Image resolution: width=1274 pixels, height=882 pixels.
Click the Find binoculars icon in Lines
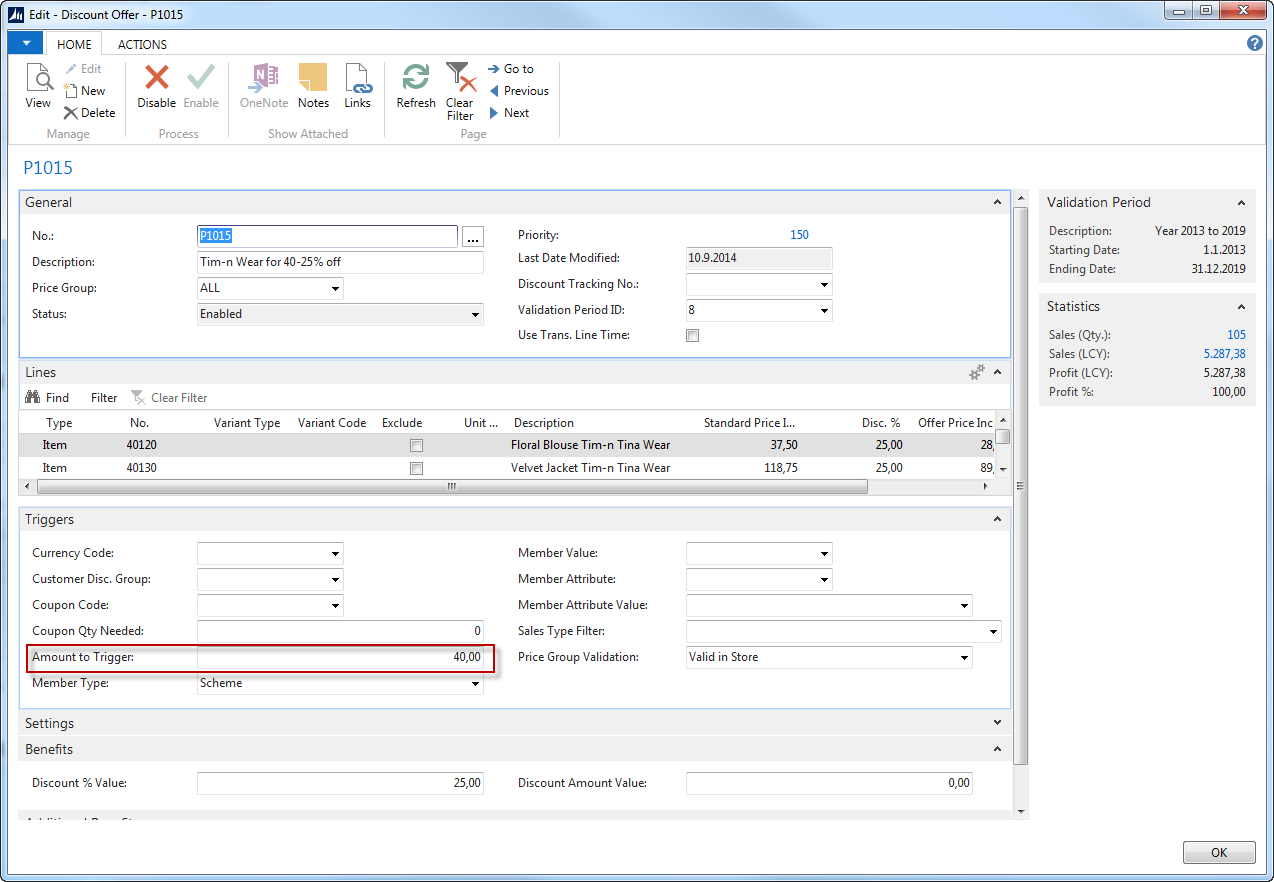click(x=32, y=398)
